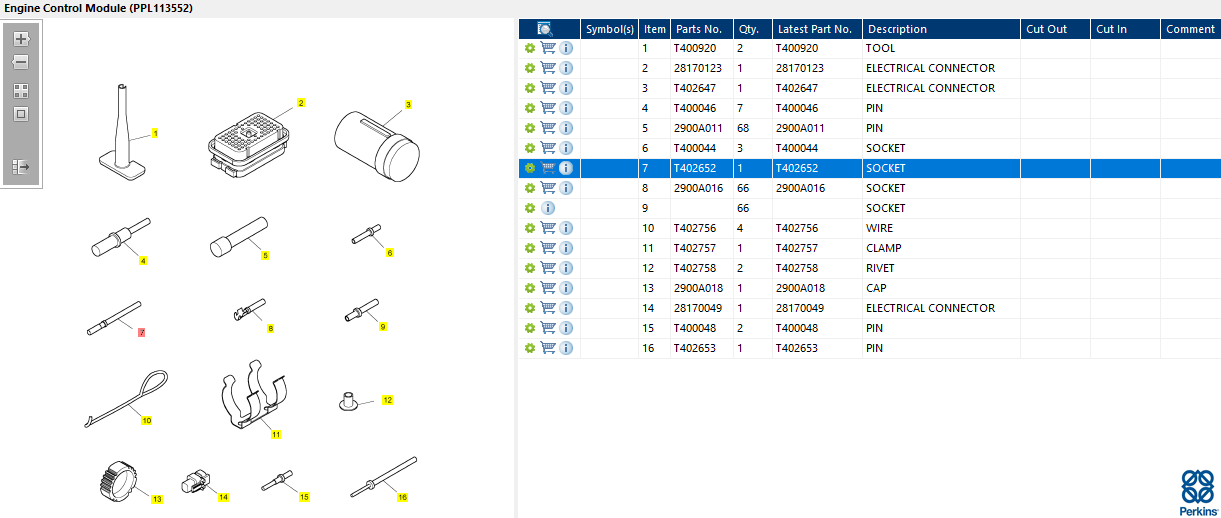Screen dimensions: 1221x518
Task: Select callout 4 on the pin drawing
Action: 143,261
